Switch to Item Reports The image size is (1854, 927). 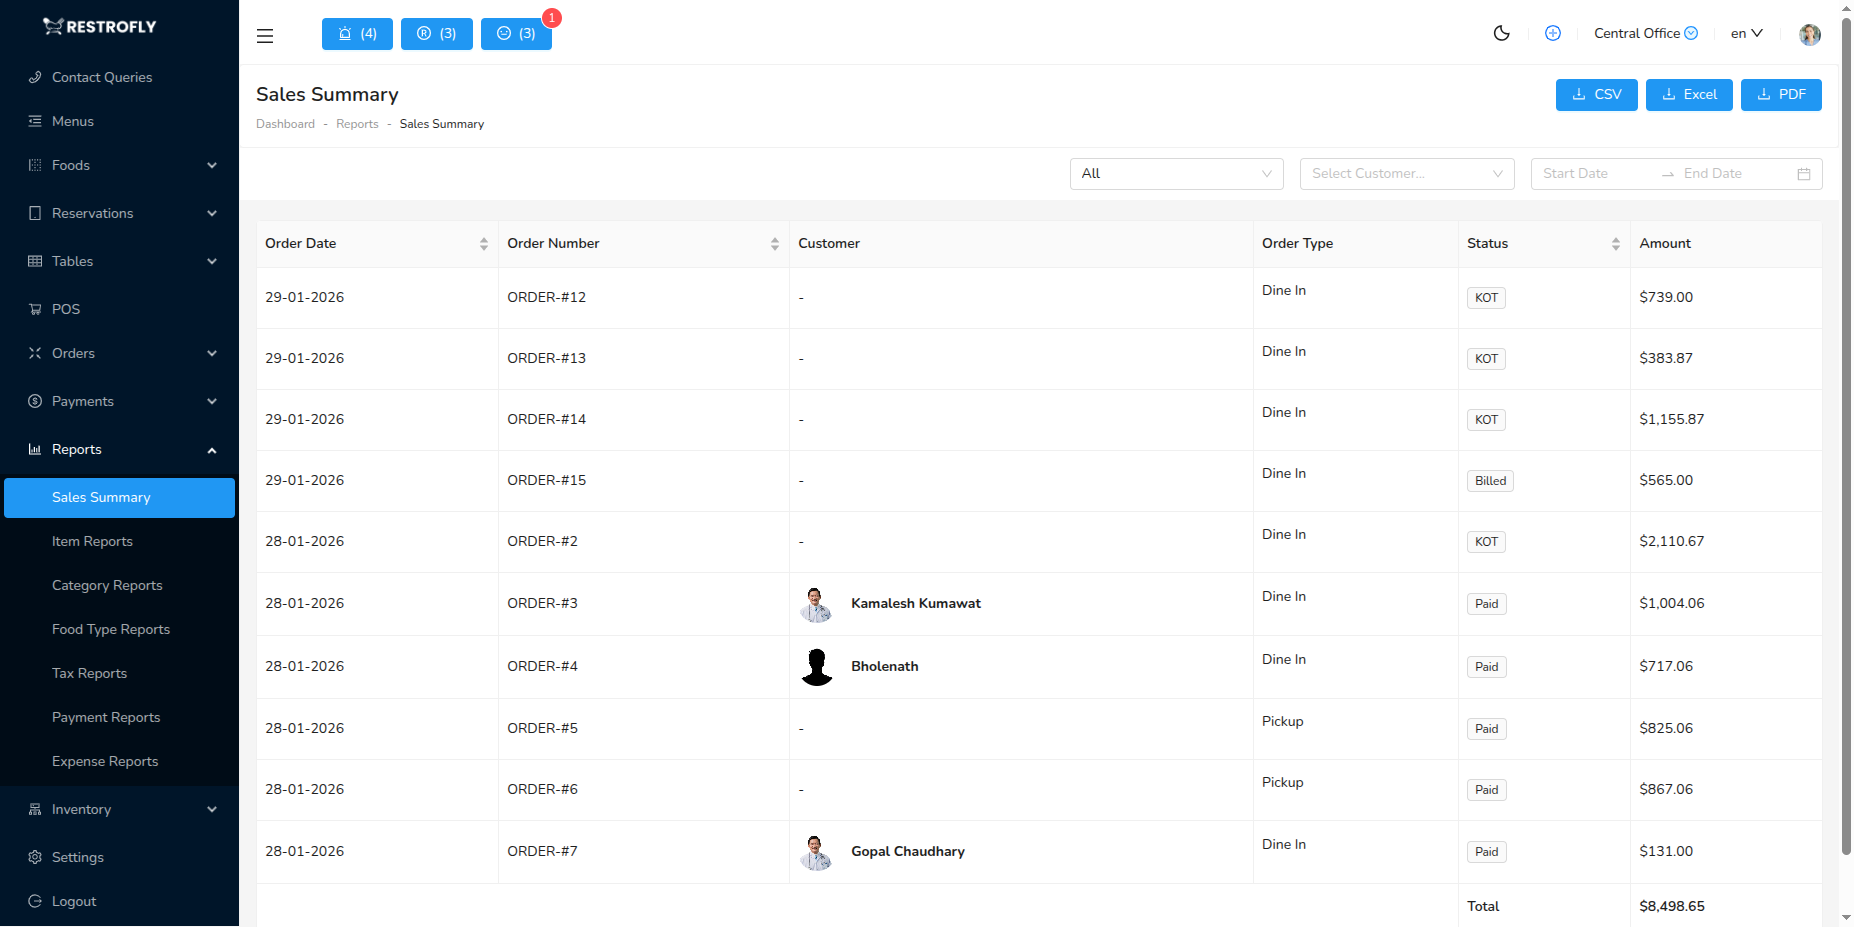coord(92,541)
